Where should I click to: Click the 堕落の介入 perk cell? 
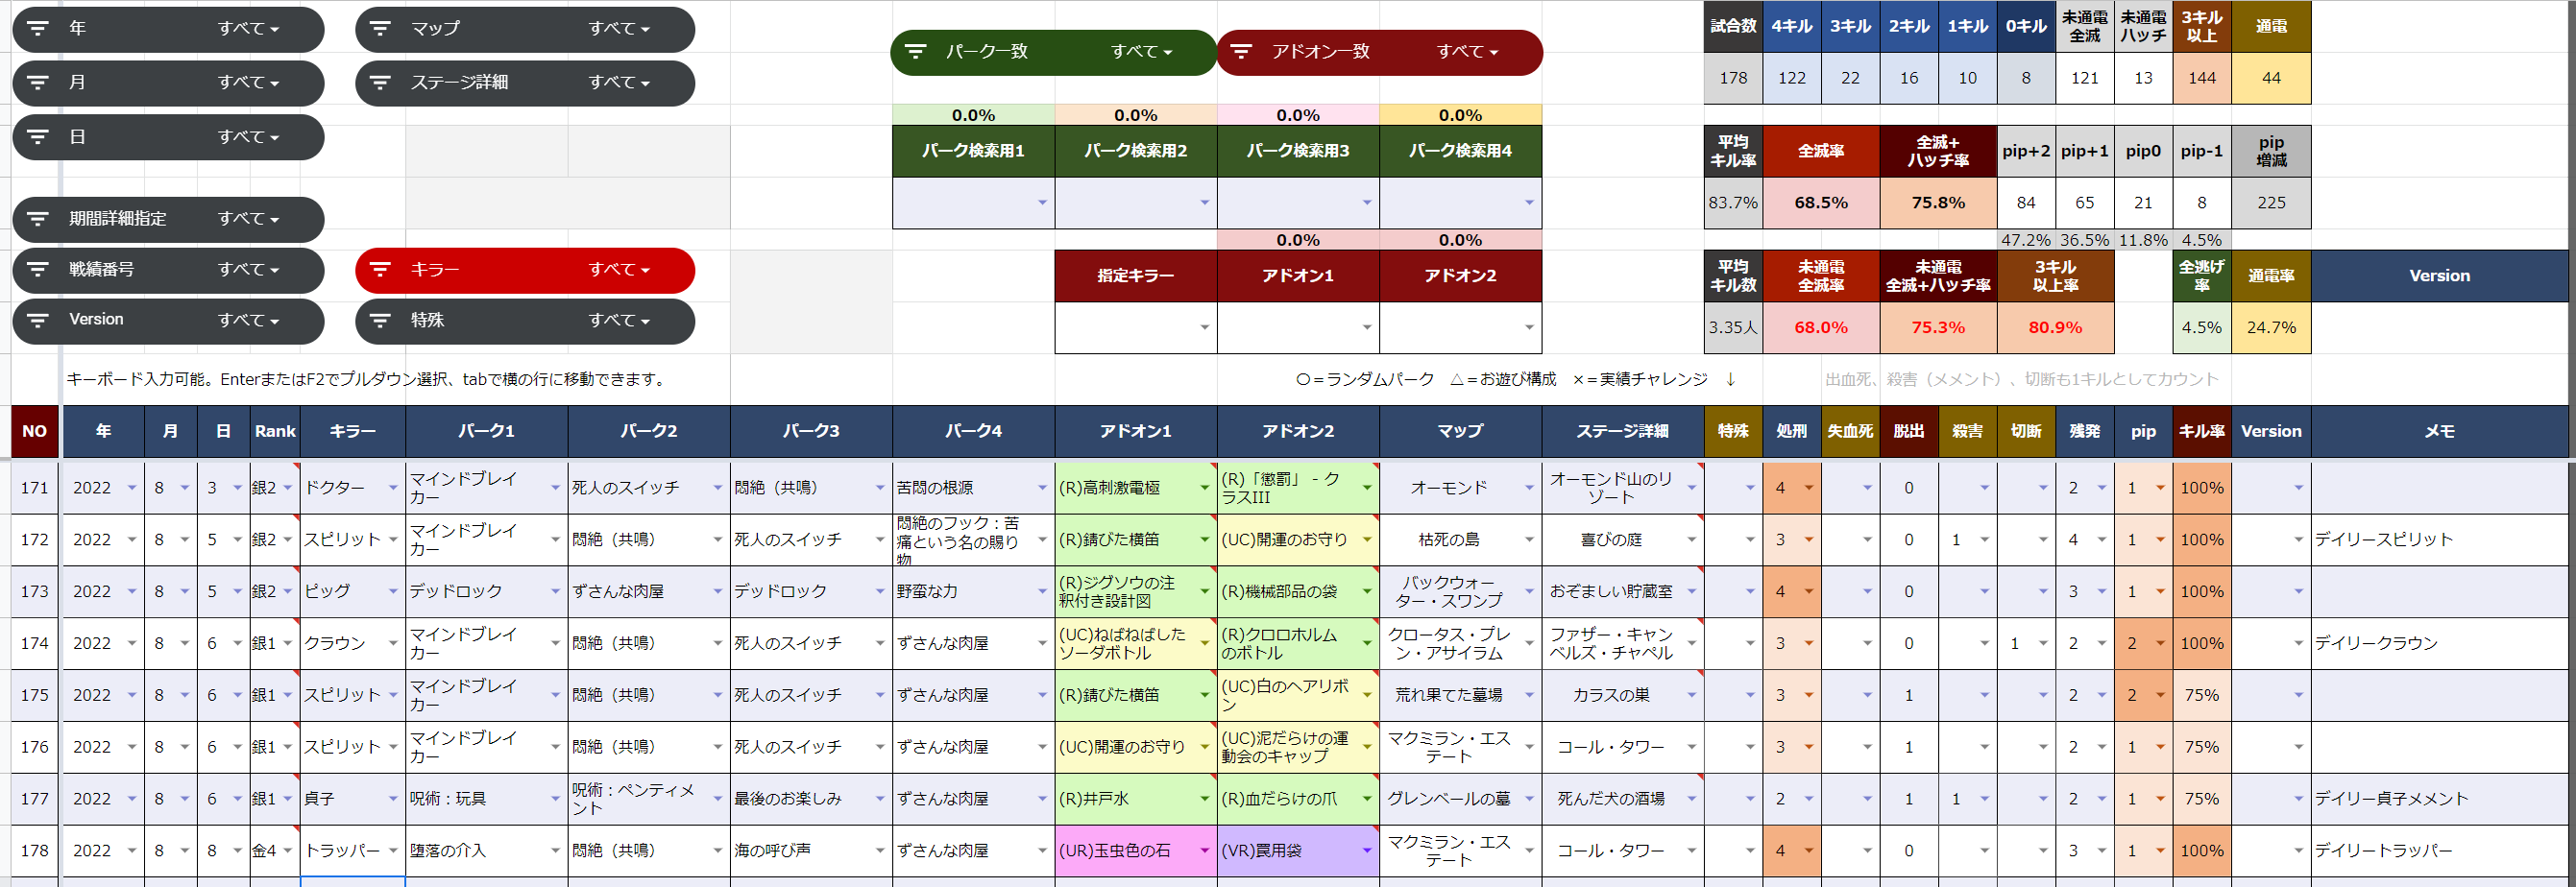click(x=487, y=851)
